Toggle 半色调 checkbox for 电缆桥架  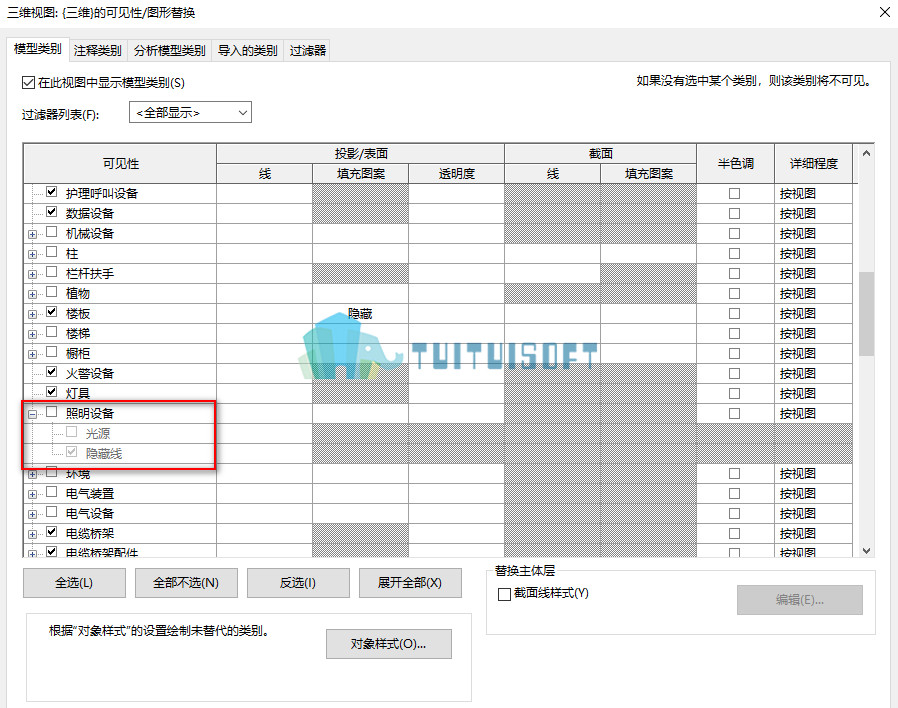click(734, 533)
